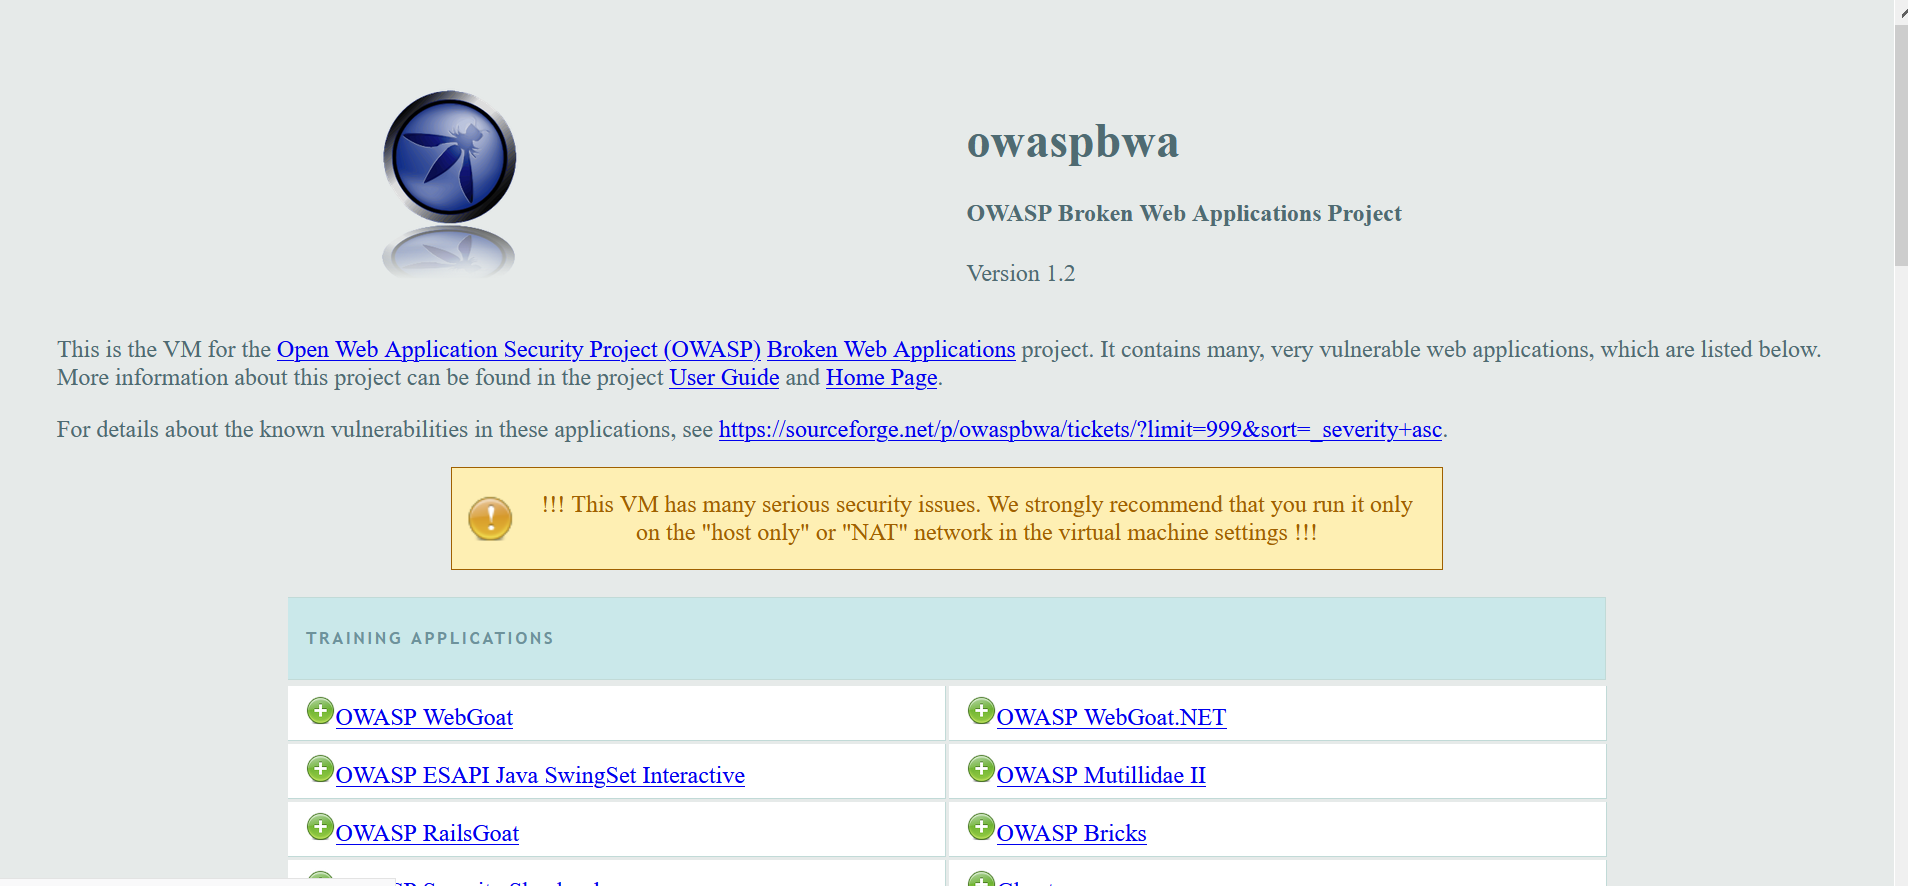Expand the OWASP WebGoat.NET plus icon
The width and height of the screenshot is (1908, 886).
point(981,711)
